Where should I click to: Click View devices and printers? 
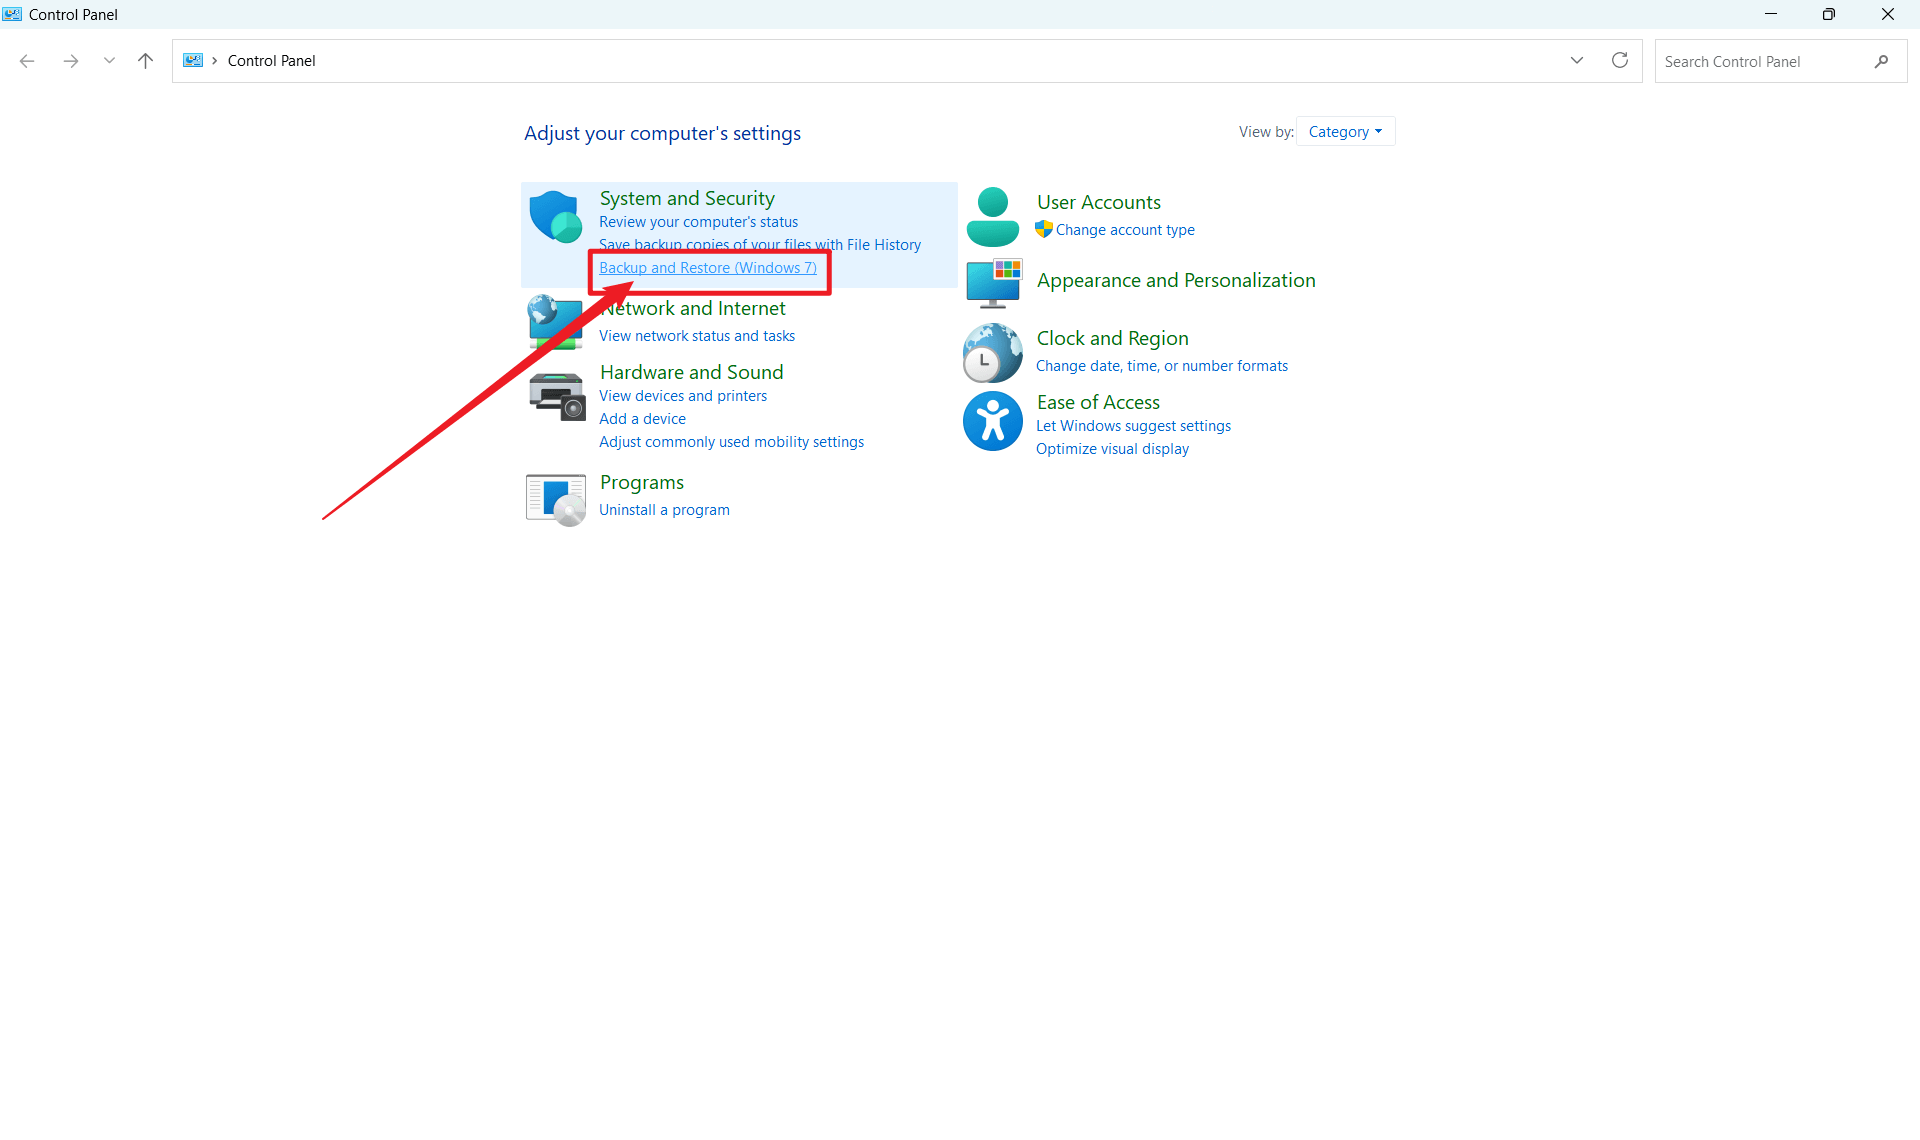(x=683, y=396)
